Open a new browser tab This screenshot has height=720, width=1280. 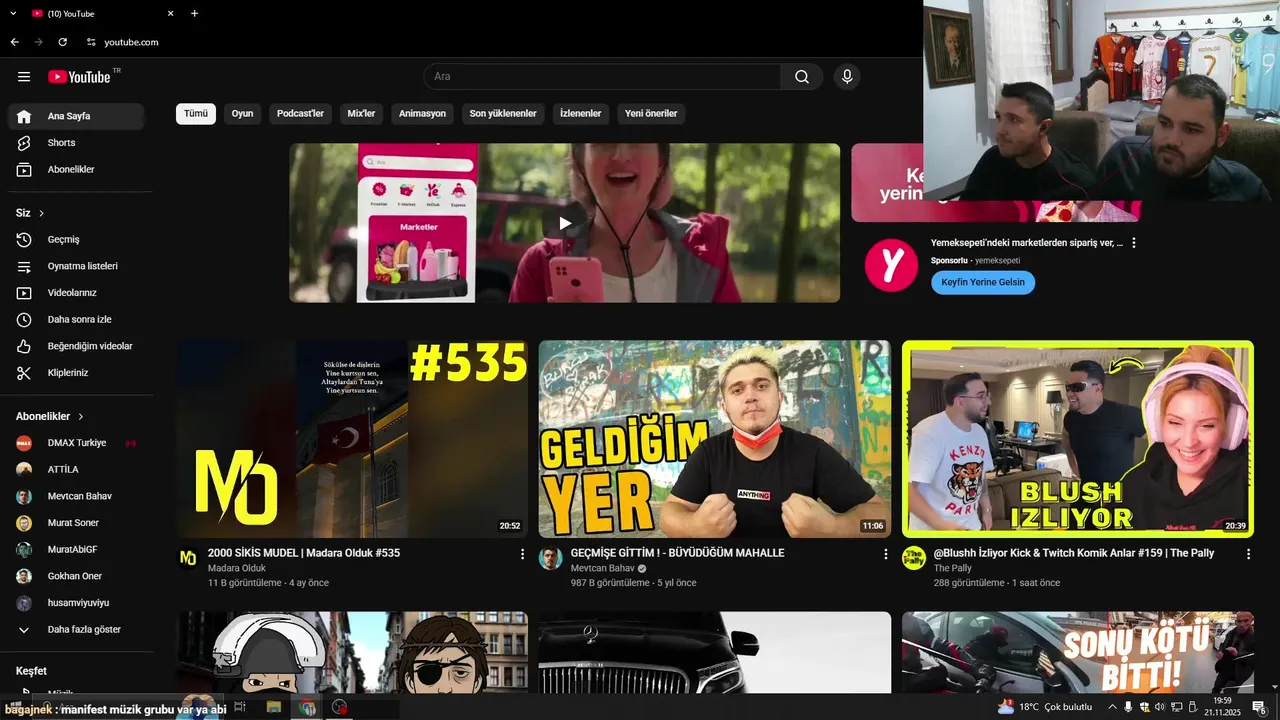click(195, 13)
